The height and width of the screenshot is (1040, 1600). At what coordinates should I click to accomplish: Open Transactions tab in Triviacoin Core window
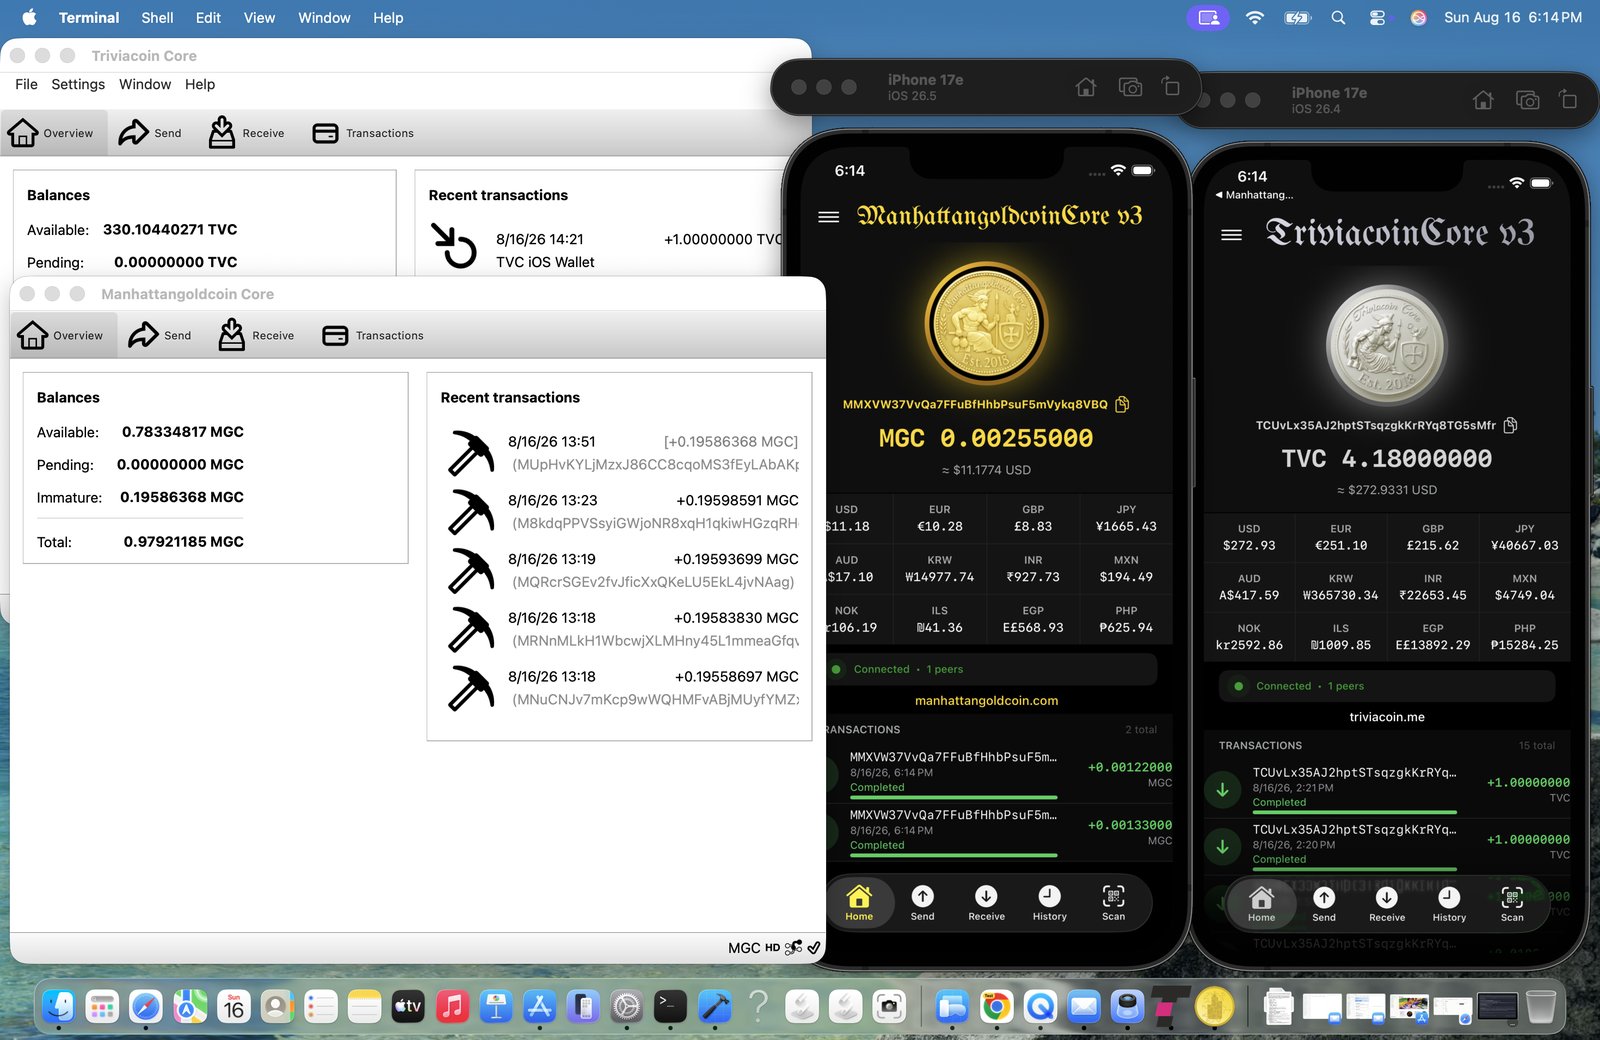[x=363, y=133]
